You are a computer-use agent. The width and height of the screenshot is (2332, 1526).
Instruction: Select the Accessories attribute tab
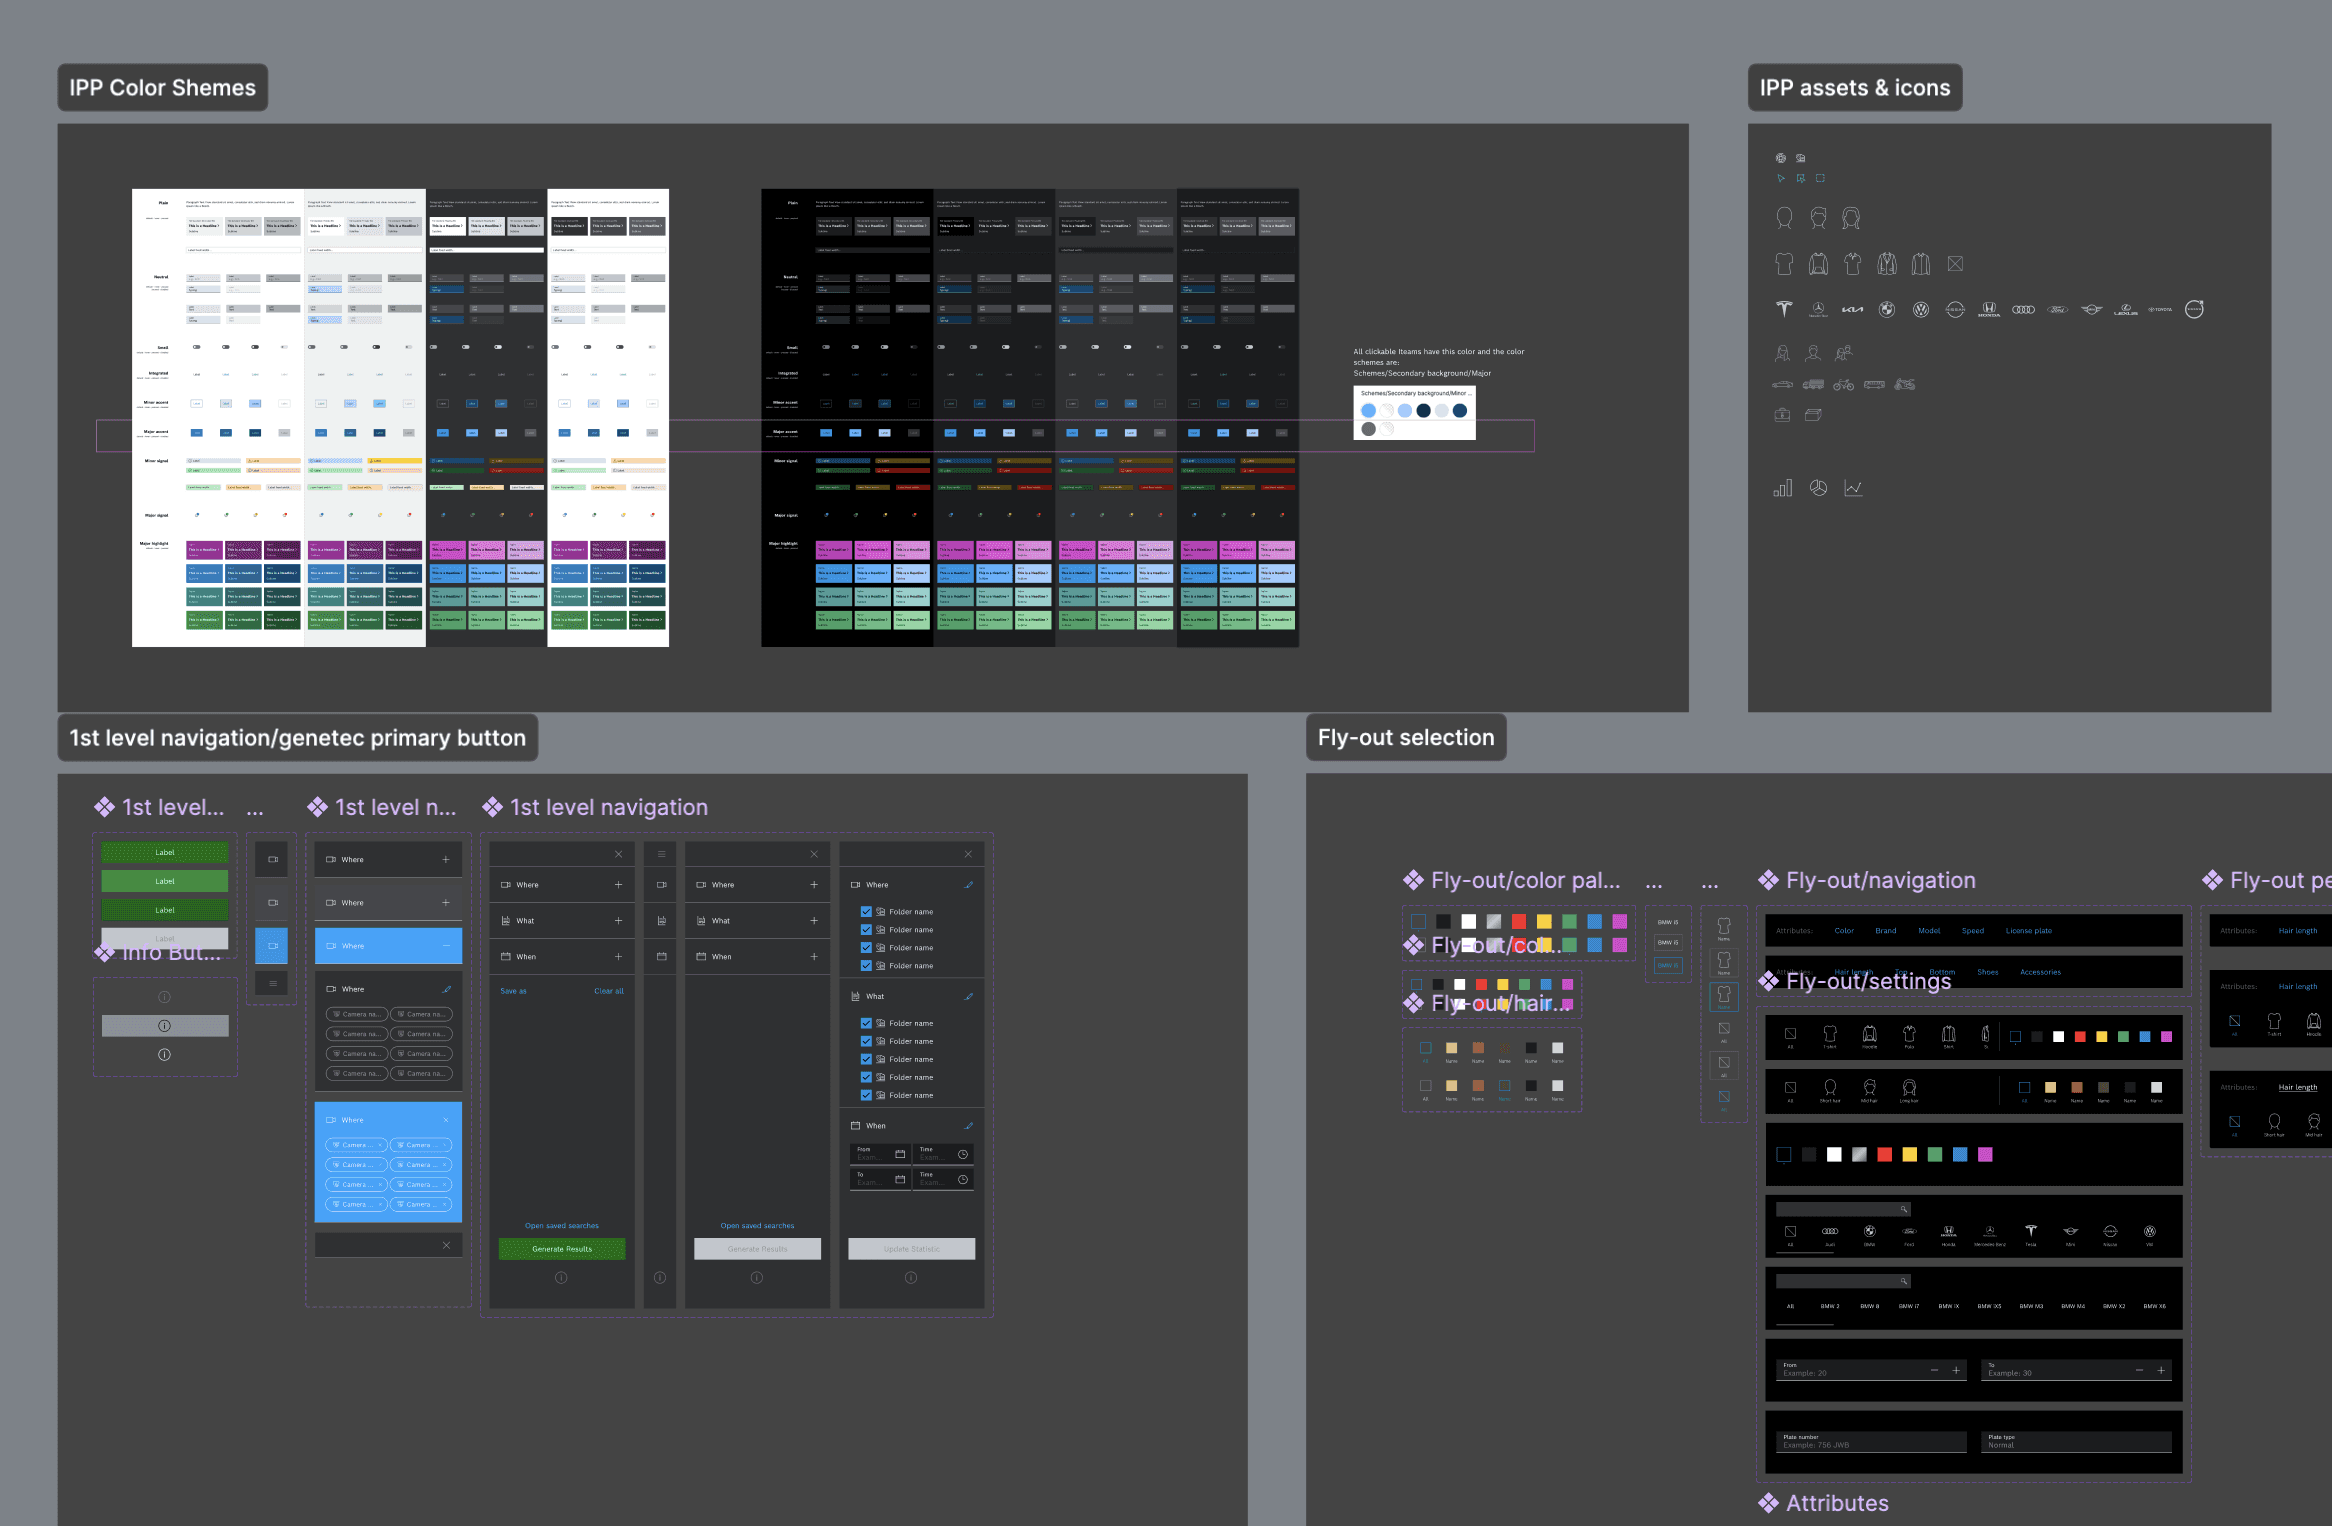2039,972
